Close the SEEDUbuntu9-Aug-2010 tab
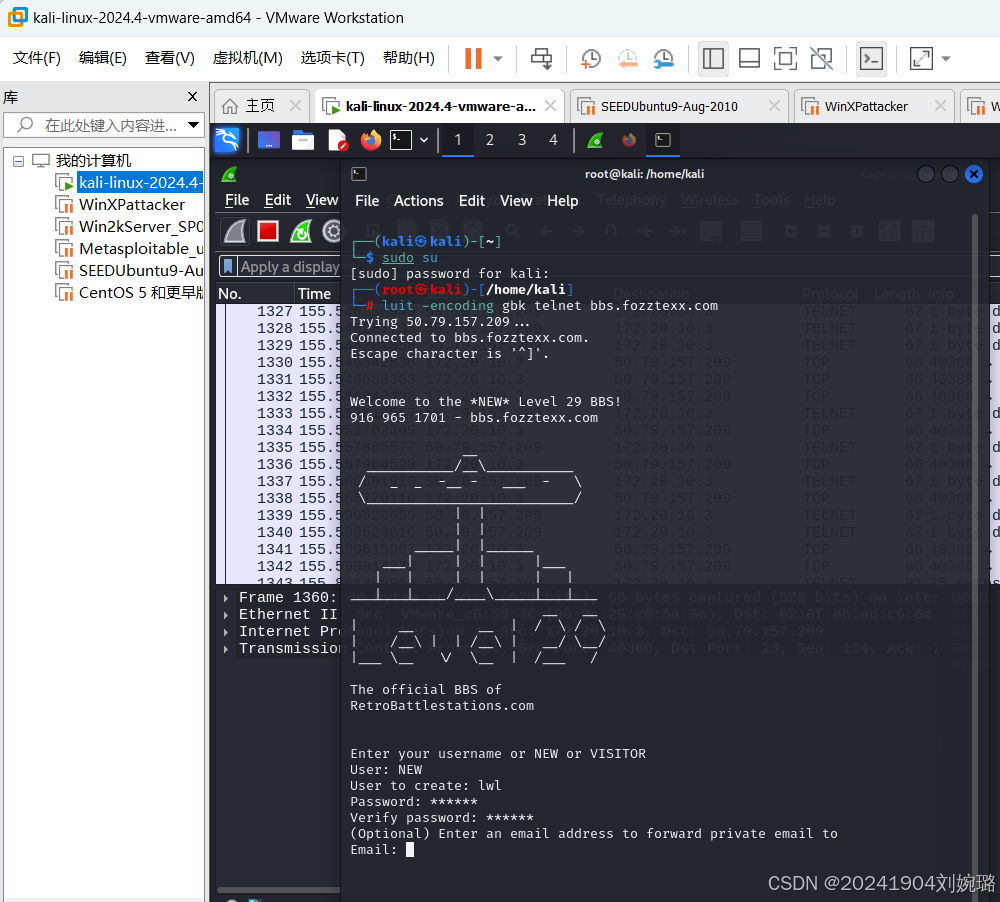The image size is (1000, 902). coord(774,106)
